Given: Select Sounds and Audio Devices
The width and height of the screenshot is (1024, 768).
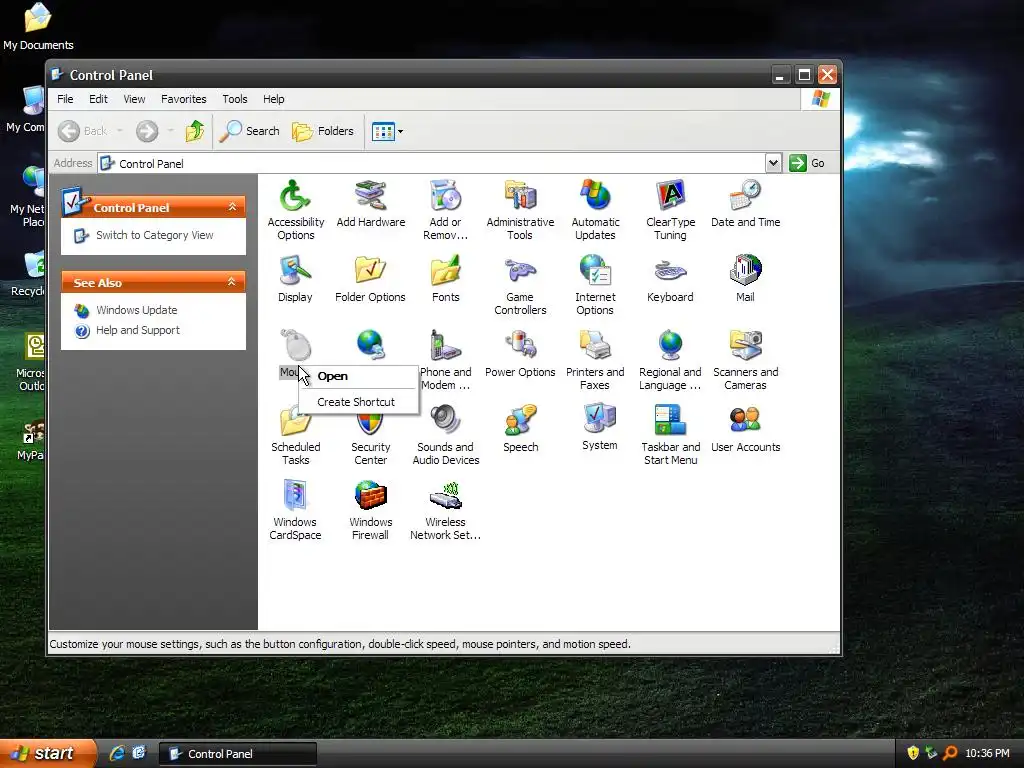Looking at the screenshot, I should pos(445,435).
